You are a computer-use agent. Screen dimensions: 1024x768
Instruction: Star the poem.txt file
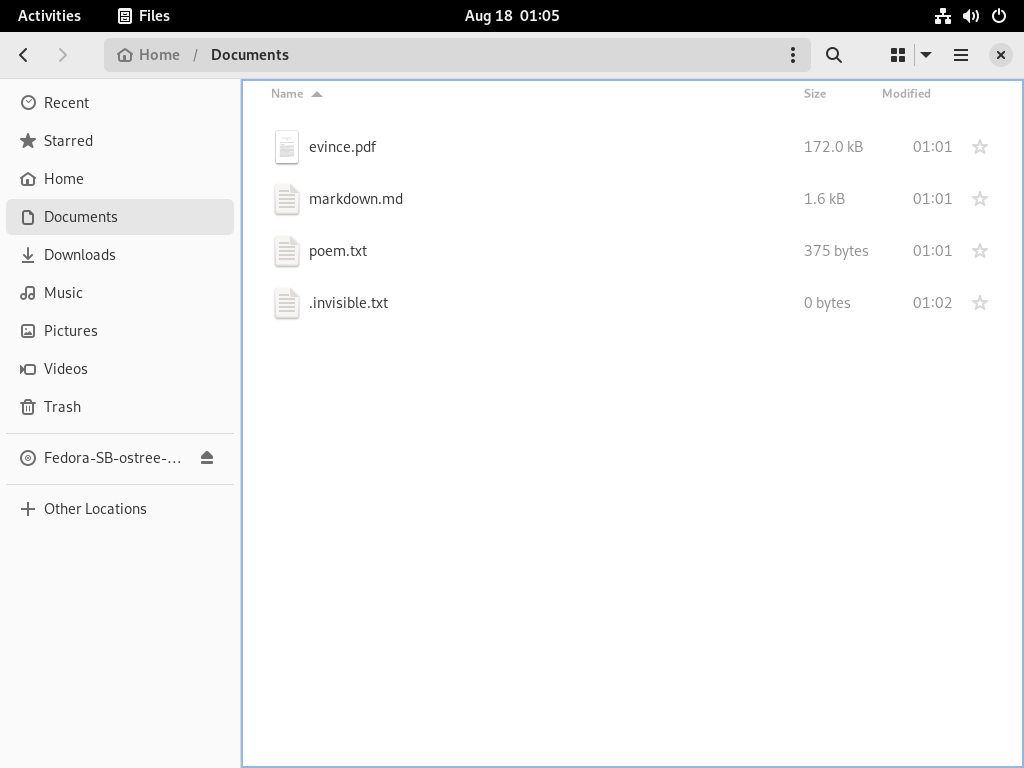(980, 251)
